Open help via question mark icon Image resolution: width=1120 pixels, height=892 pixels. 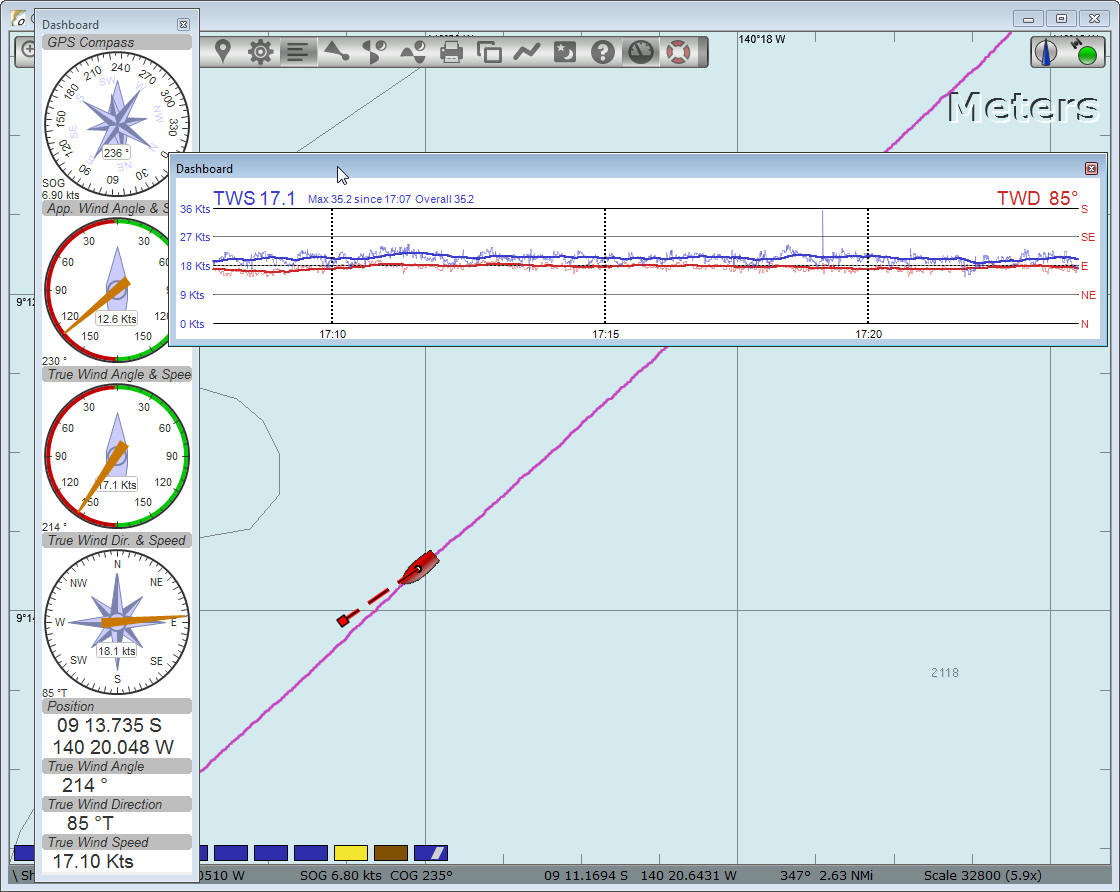[x=602, y=52]
